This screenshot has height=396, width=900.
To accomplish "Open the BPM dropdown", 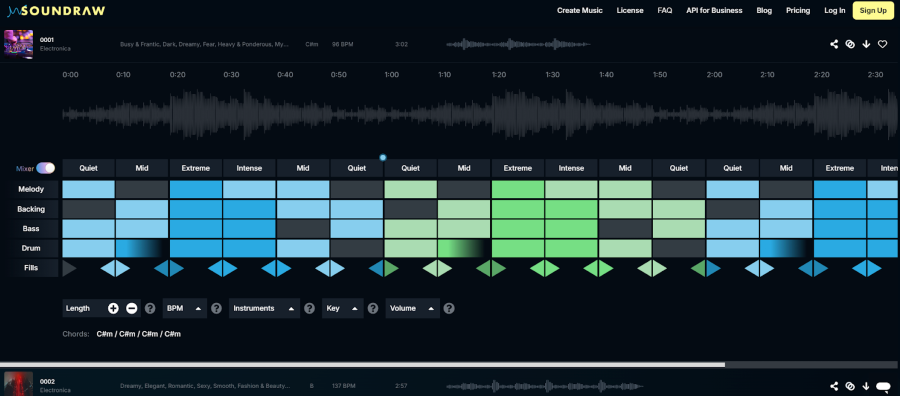I will point(184,309).
